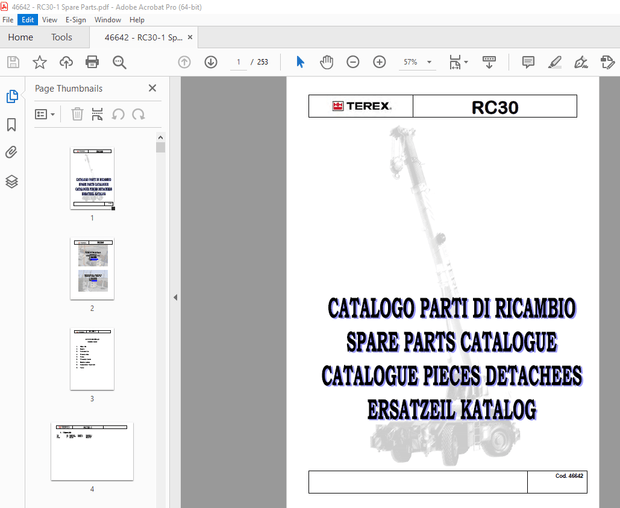Click 'SPARE PARTS CATALOGUE' heading text
The image size is (620, 508).
[x=452, y=342]
